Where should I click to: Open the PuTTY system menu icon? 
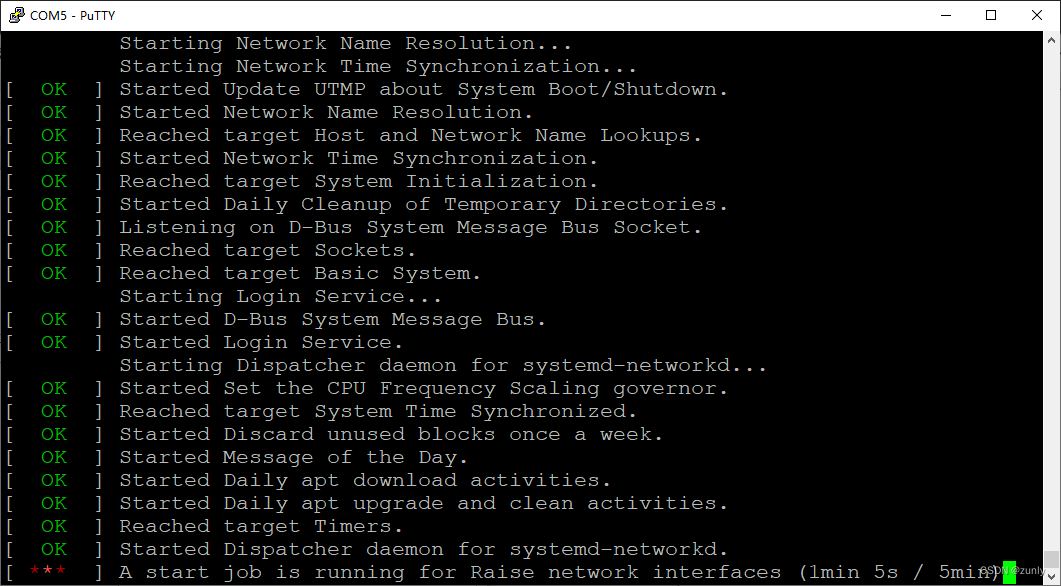click(16, 15)
